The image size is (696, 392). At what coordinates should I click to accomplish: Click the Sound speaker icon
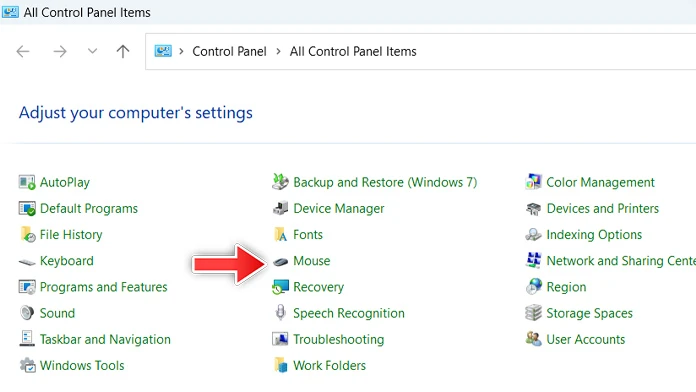(27, 313)
